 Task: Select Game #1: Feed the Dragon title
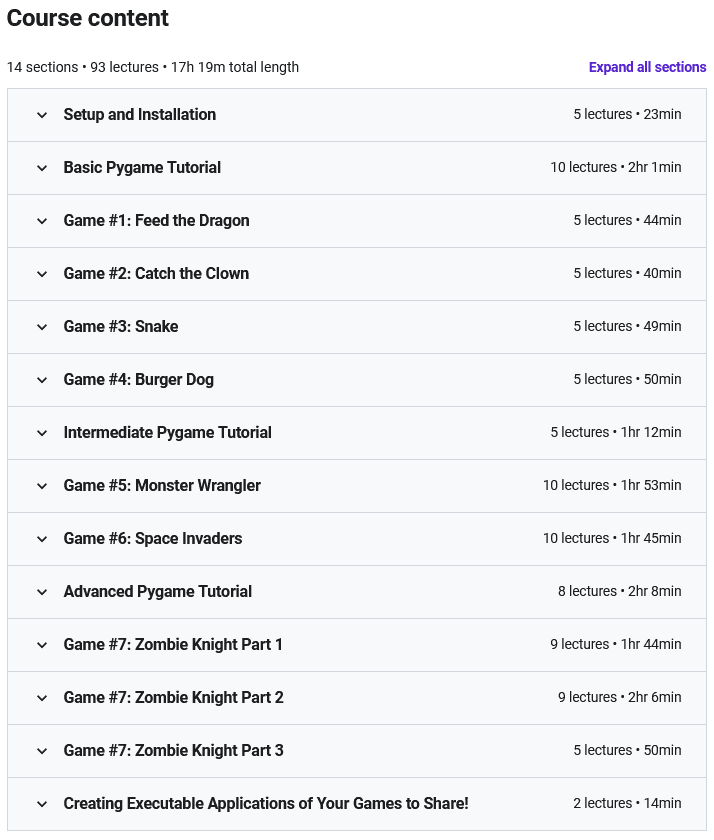[x=156, y=220]
